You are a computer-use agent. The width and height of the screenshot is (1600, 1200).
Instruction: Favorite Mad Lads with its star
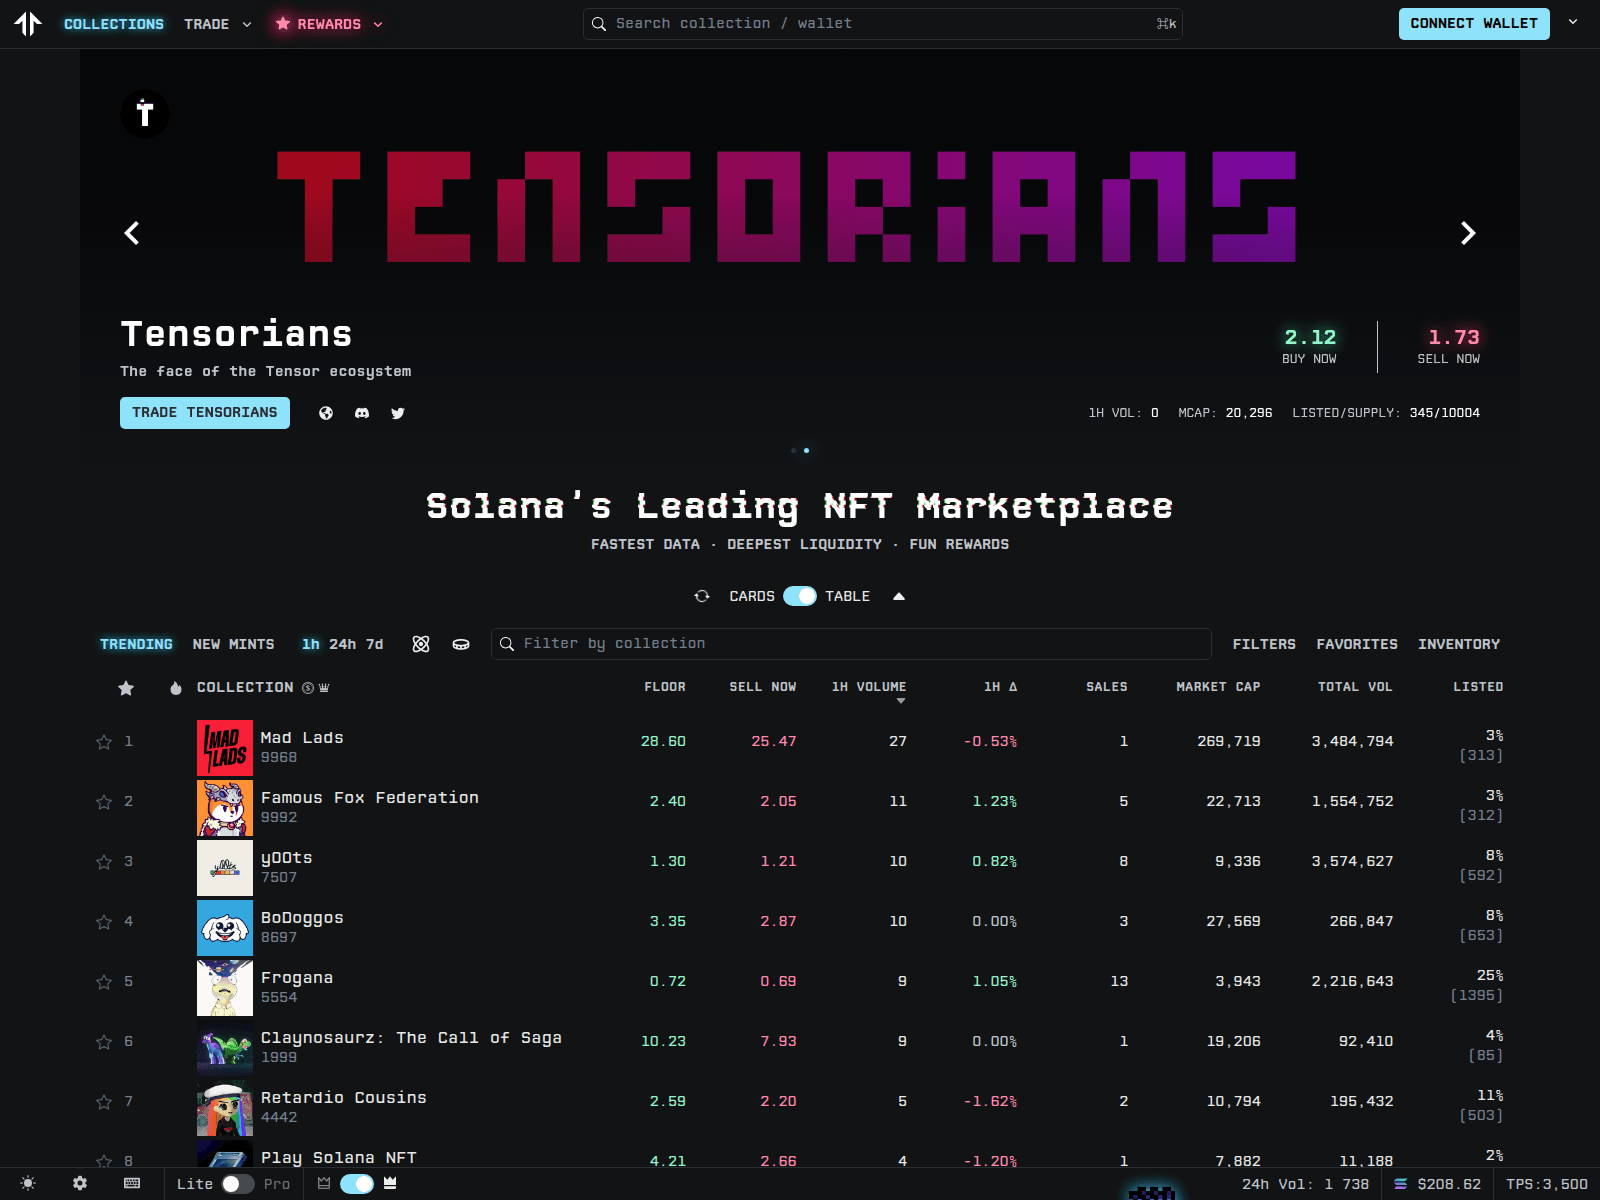[x=104, y=742]
